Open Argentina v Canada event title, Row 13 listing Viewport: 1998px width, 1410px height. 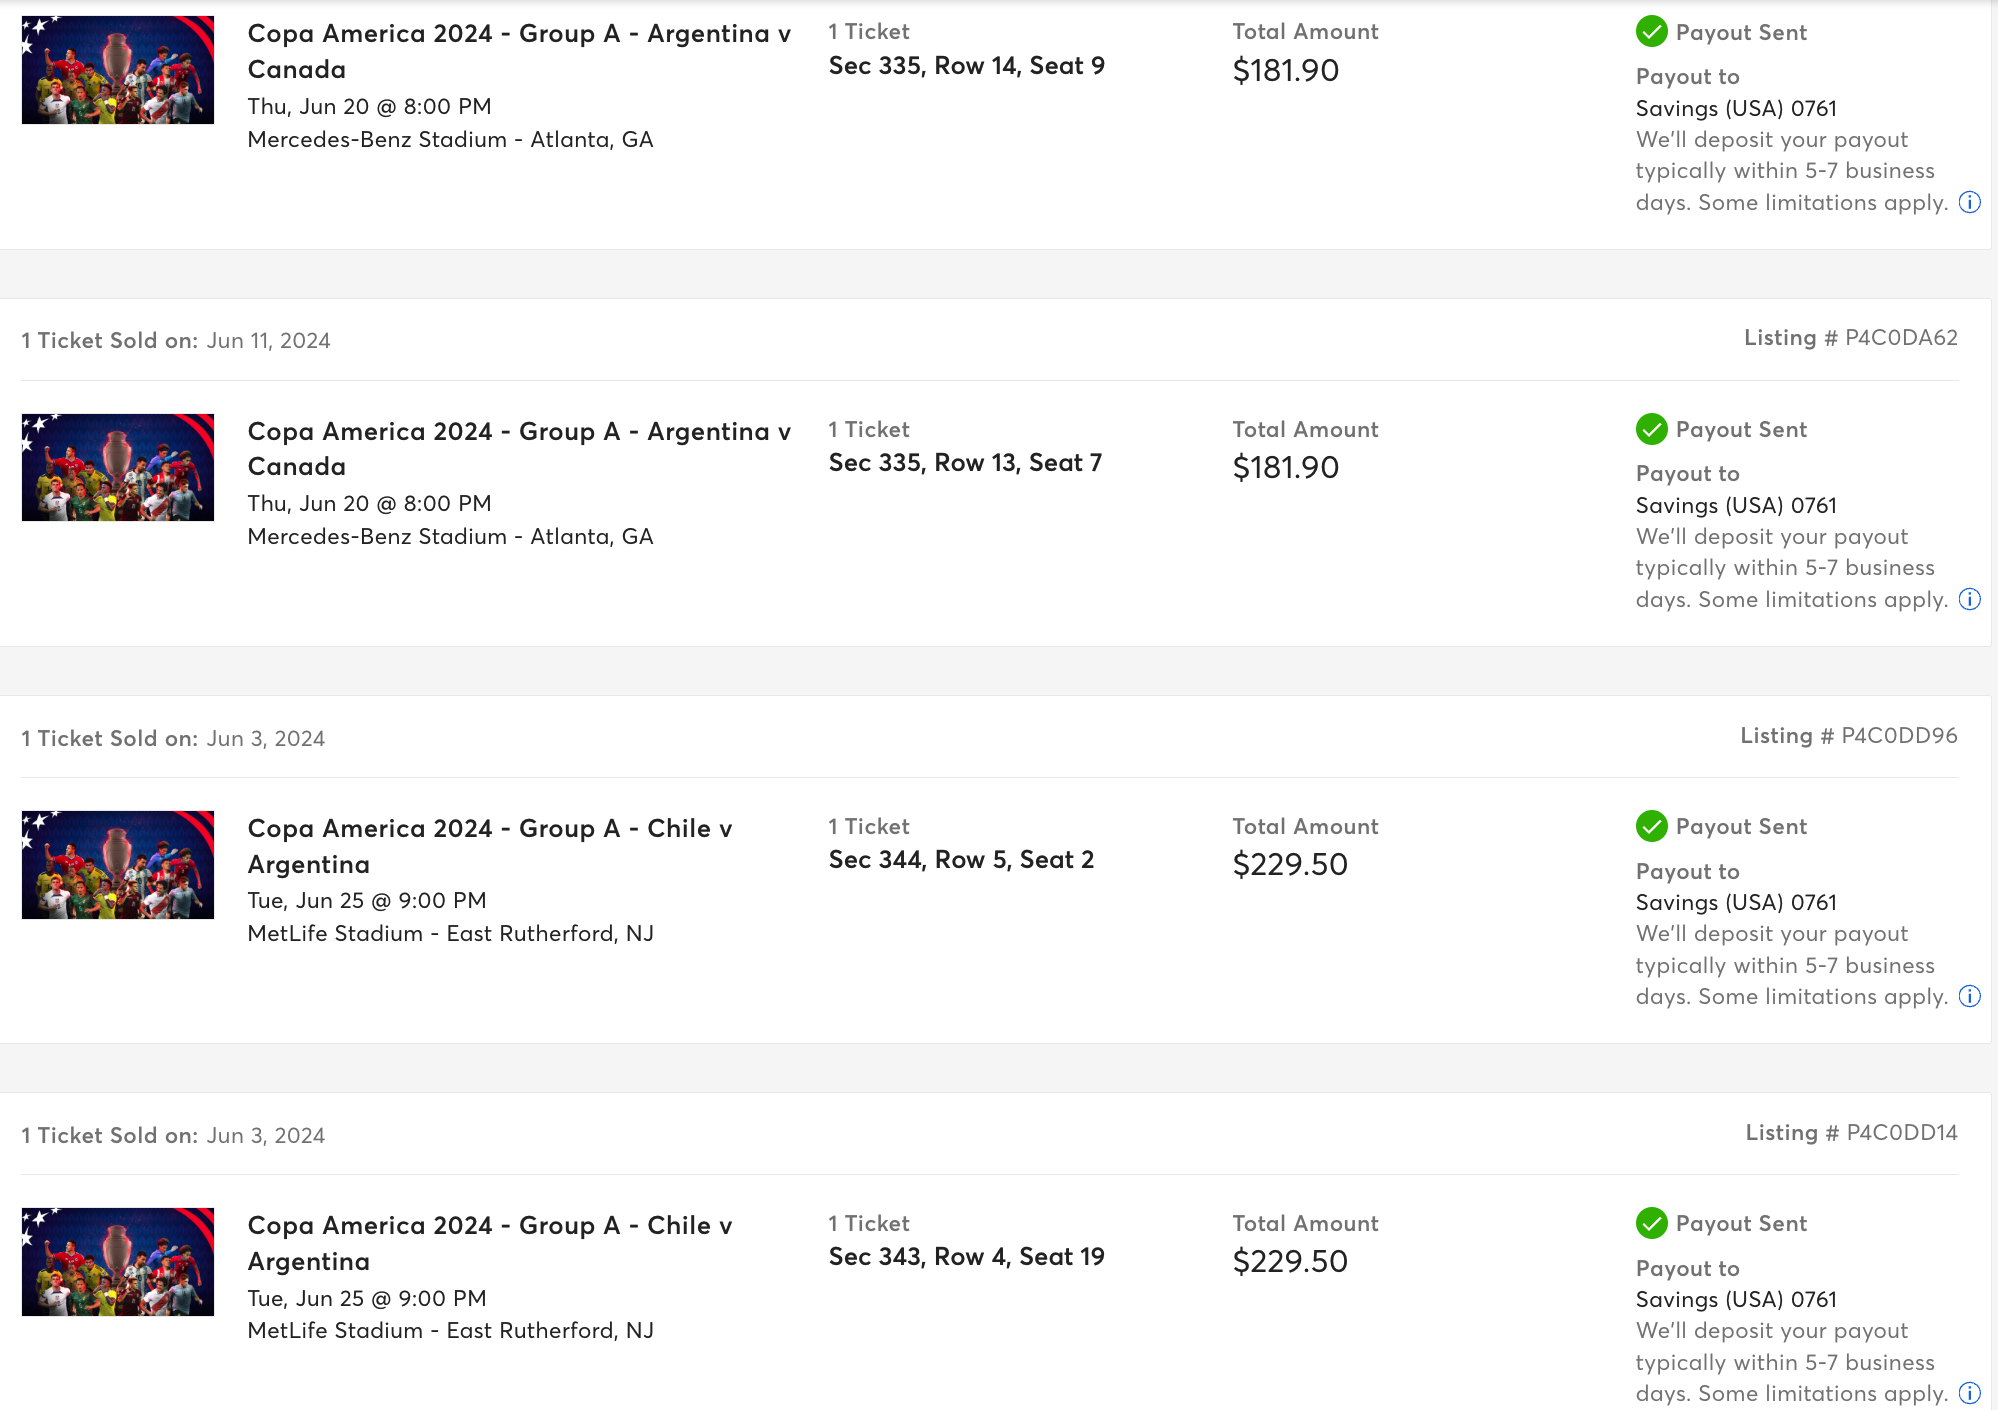519,449
